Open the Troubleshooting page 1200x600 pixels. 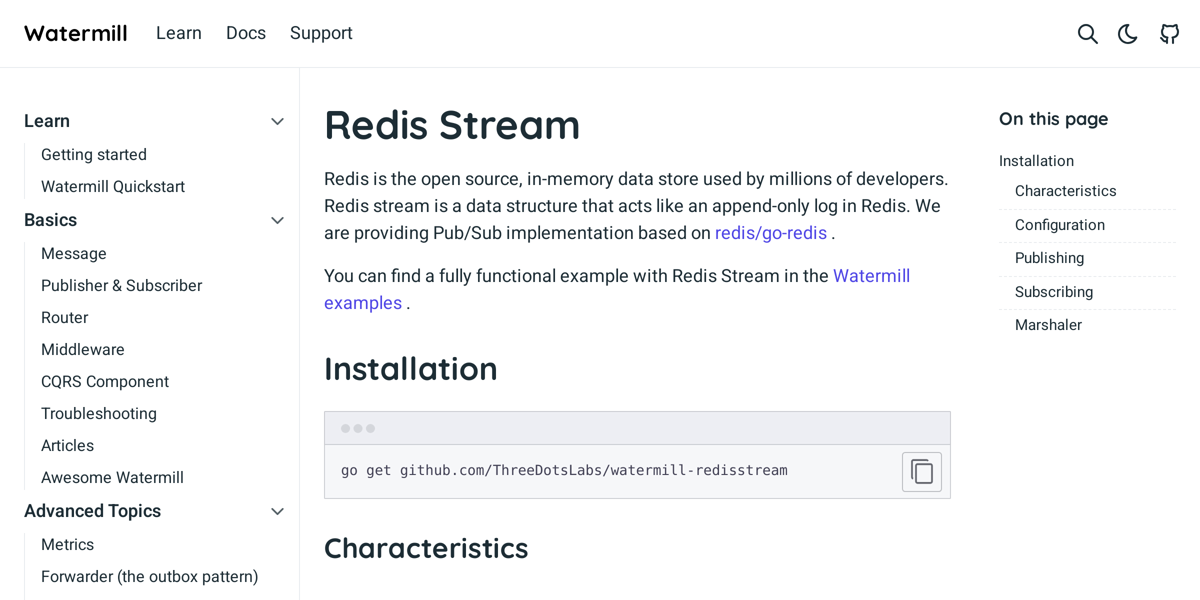(x=98, y=413)
